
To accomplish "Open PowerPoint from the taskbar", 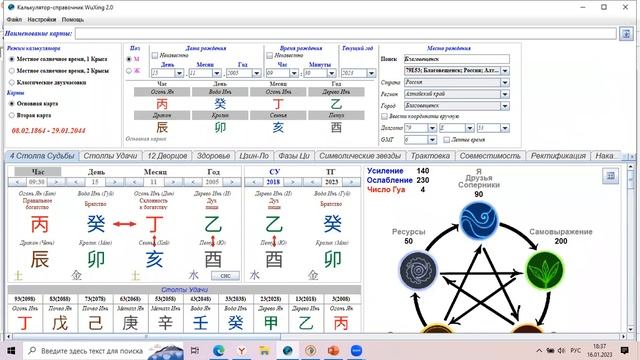I will point(333,351).
